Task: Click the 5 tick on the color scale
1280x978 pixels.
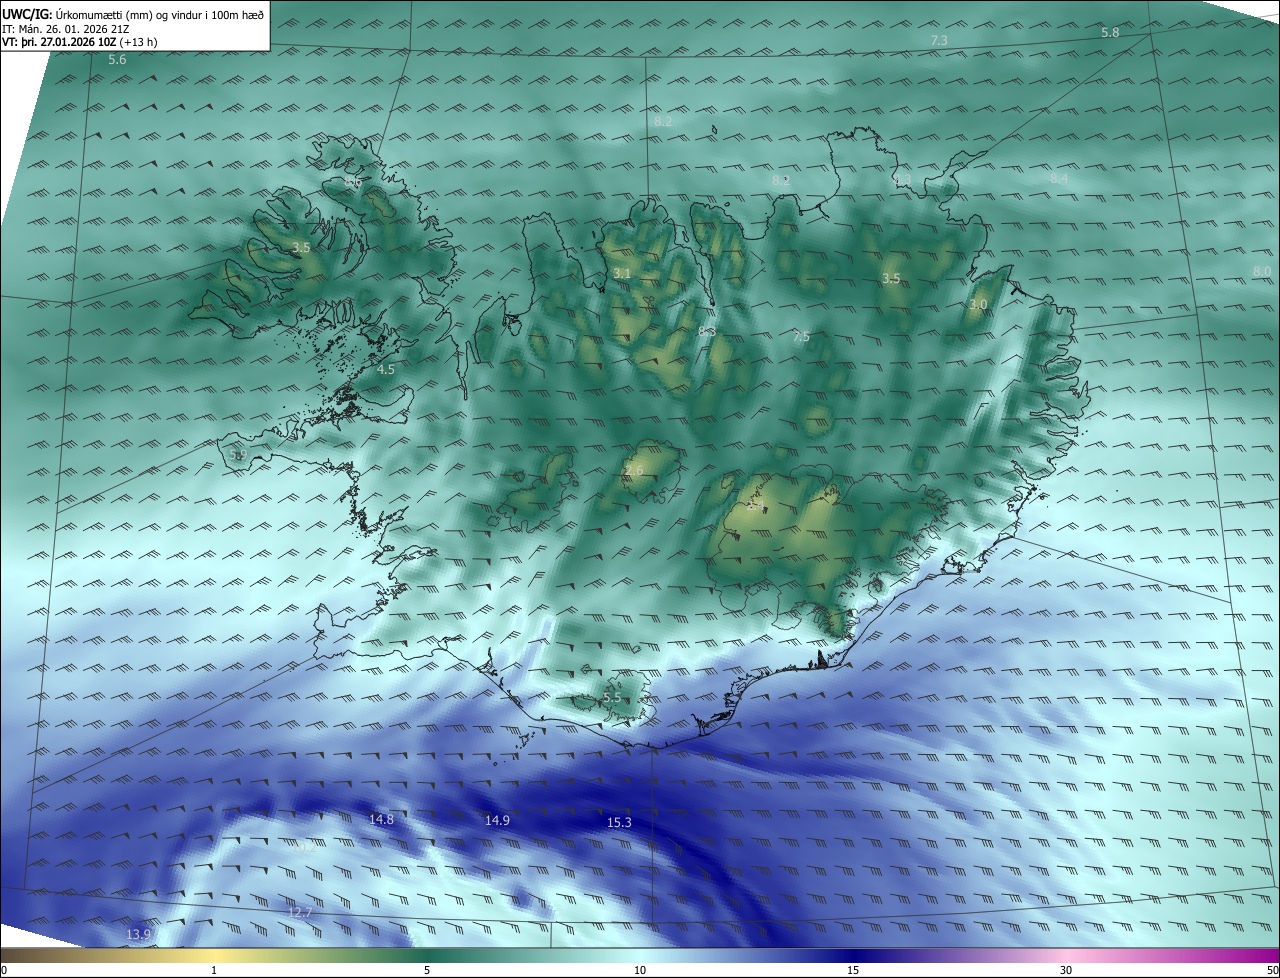Action: [x=427, y=970]
